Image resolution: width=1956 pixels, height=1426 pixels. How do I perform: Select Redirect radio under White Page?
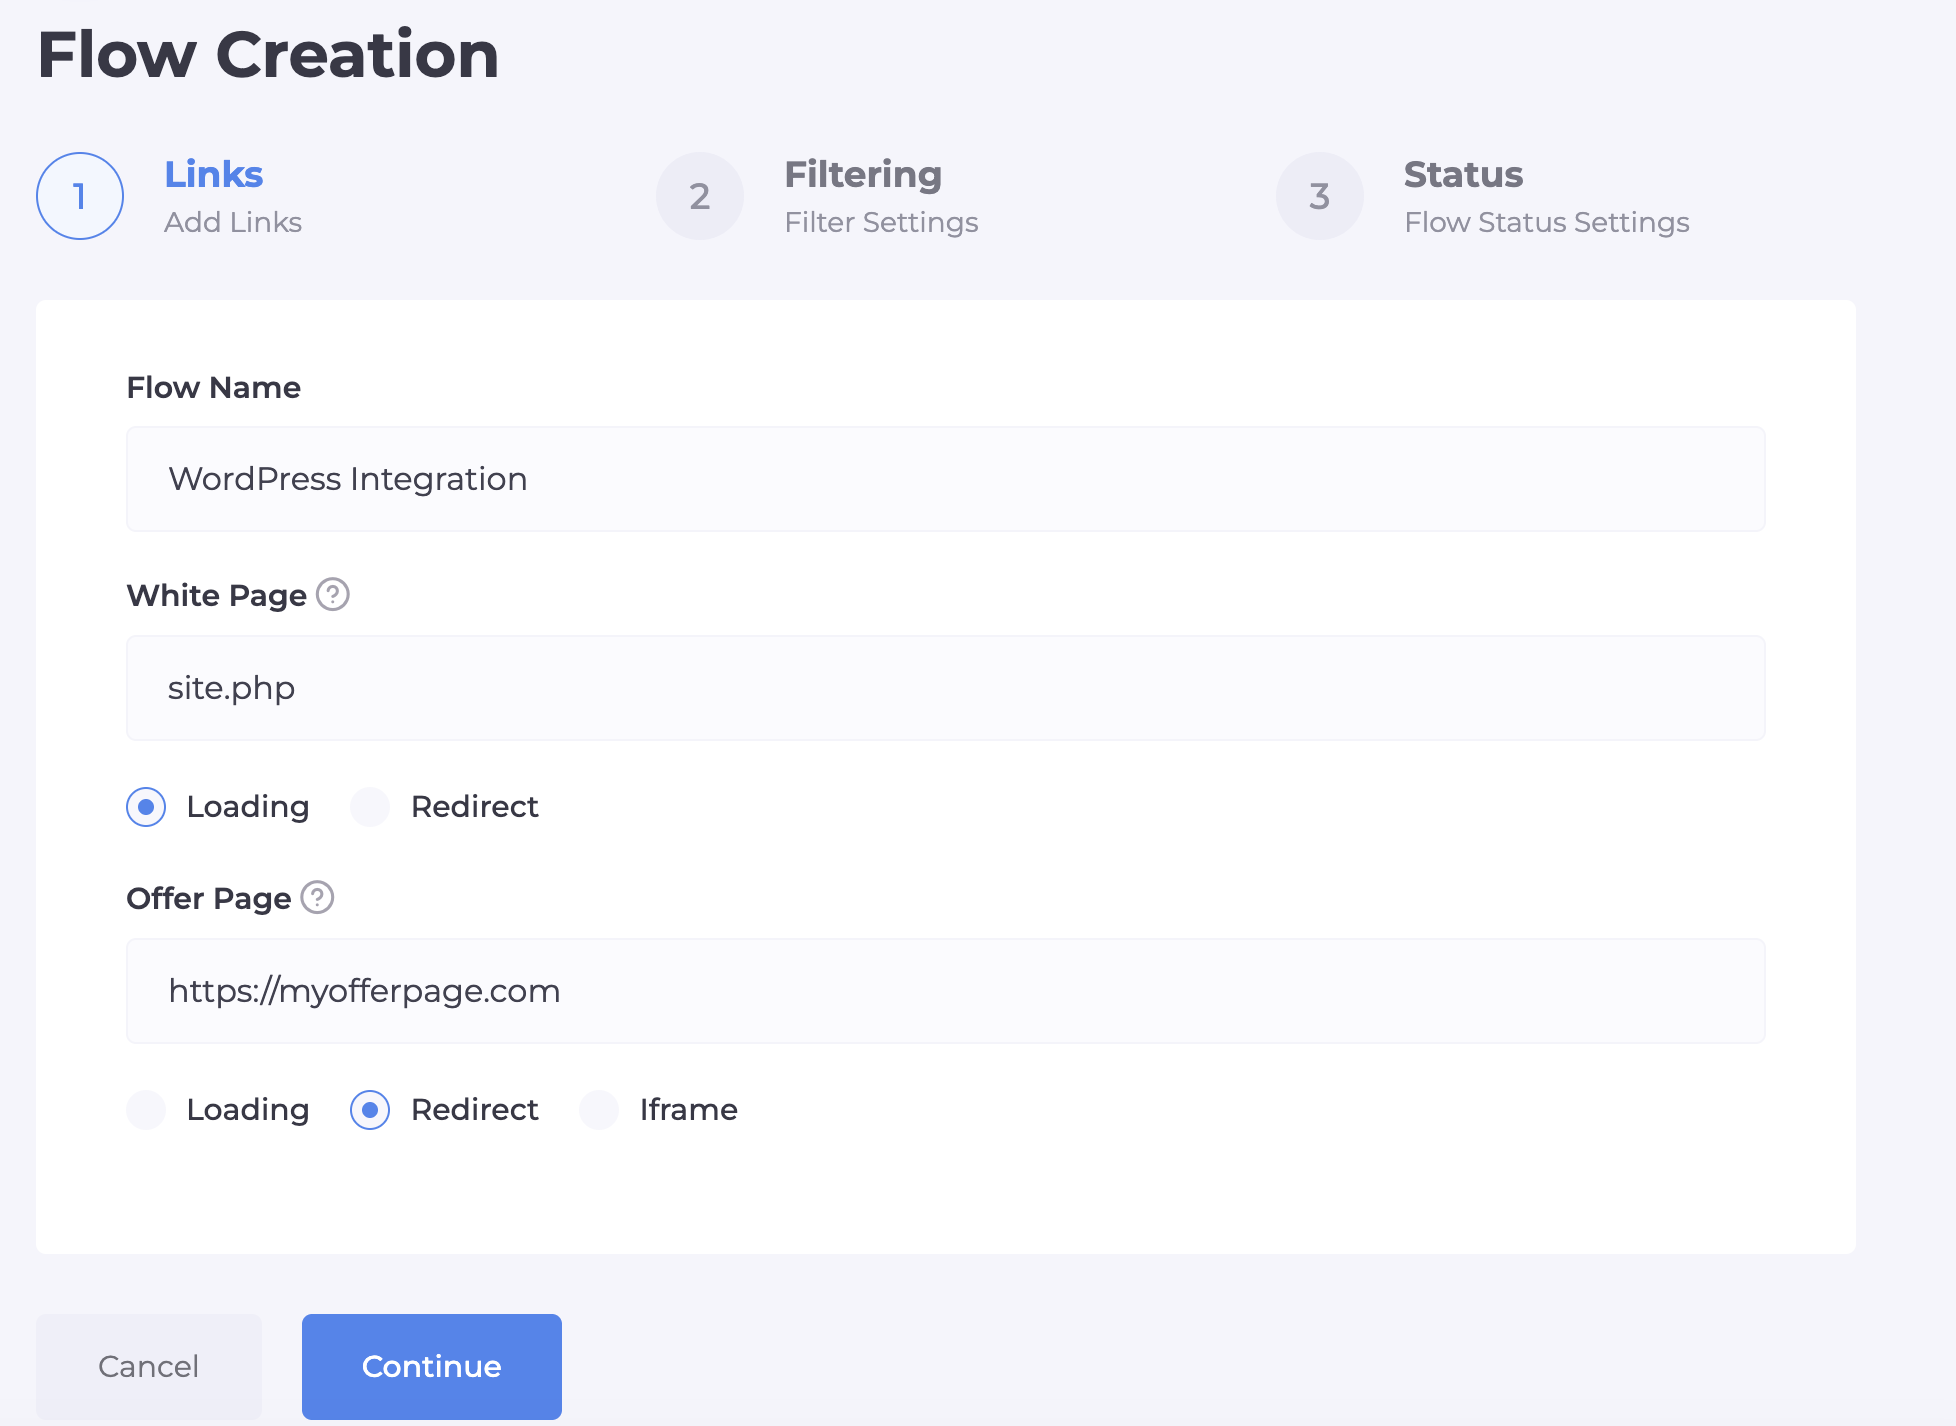point(370,807)
